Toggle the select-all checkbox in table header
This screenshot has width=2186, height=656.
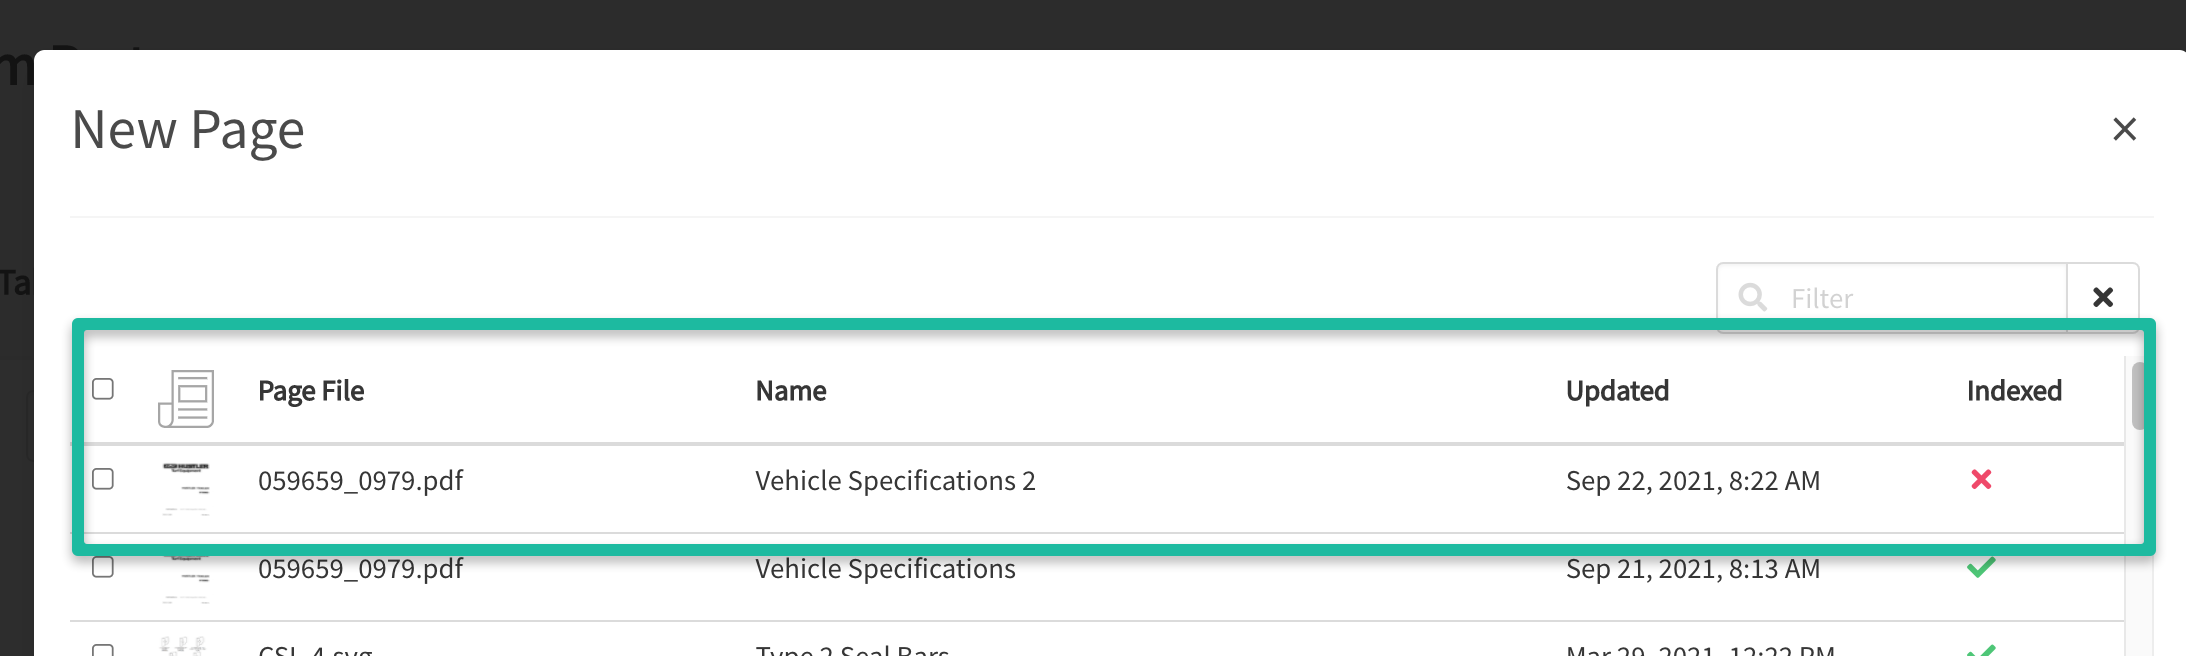[x=103, y=389]
